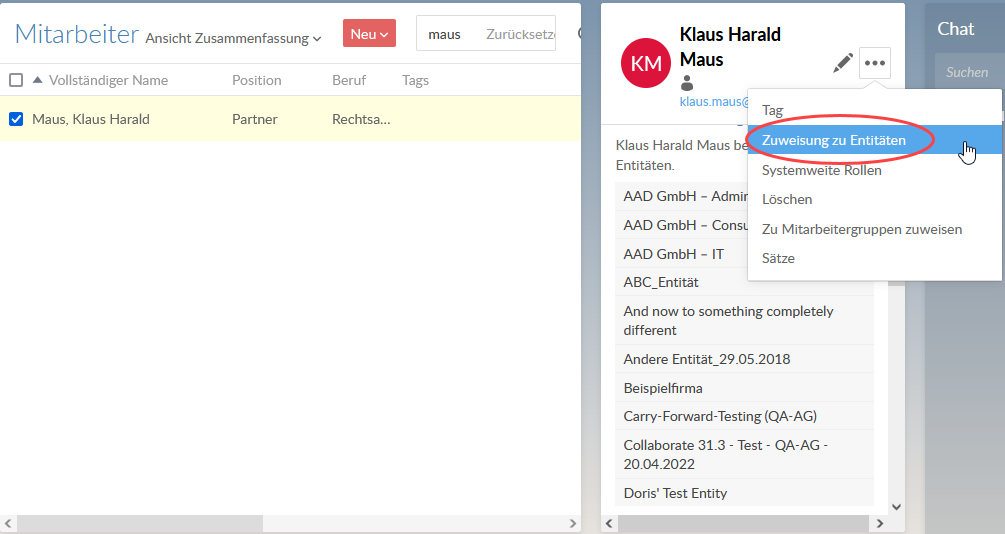The height and width of the screenshot is (534, 1005).
Task: Choose Zuweisung zu Entitäten menu entry
Action: (874, 140)
